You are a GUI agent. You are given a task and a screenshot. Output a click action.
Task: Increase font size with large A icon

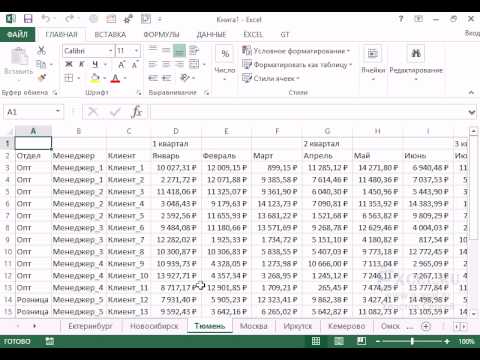coord(121,64)
